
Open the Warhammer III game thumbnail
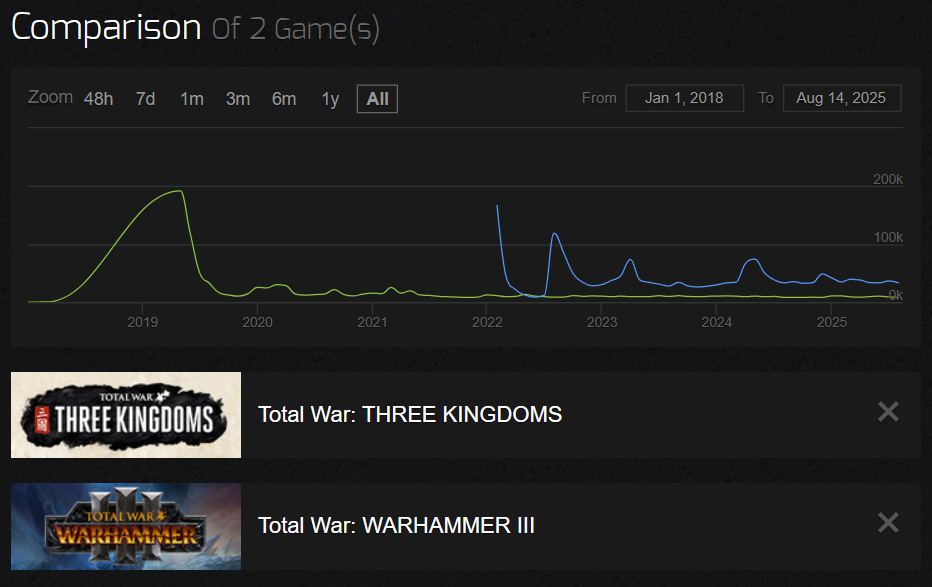click(126, 526)
